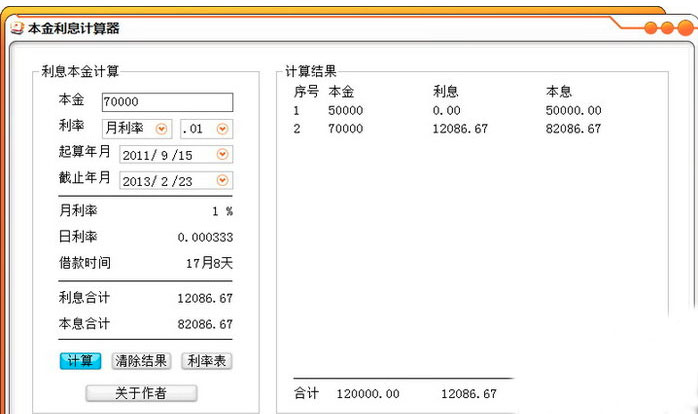Click the 月利率 value 1 %
The image size is (698, 414).
(x=223, y=211)
